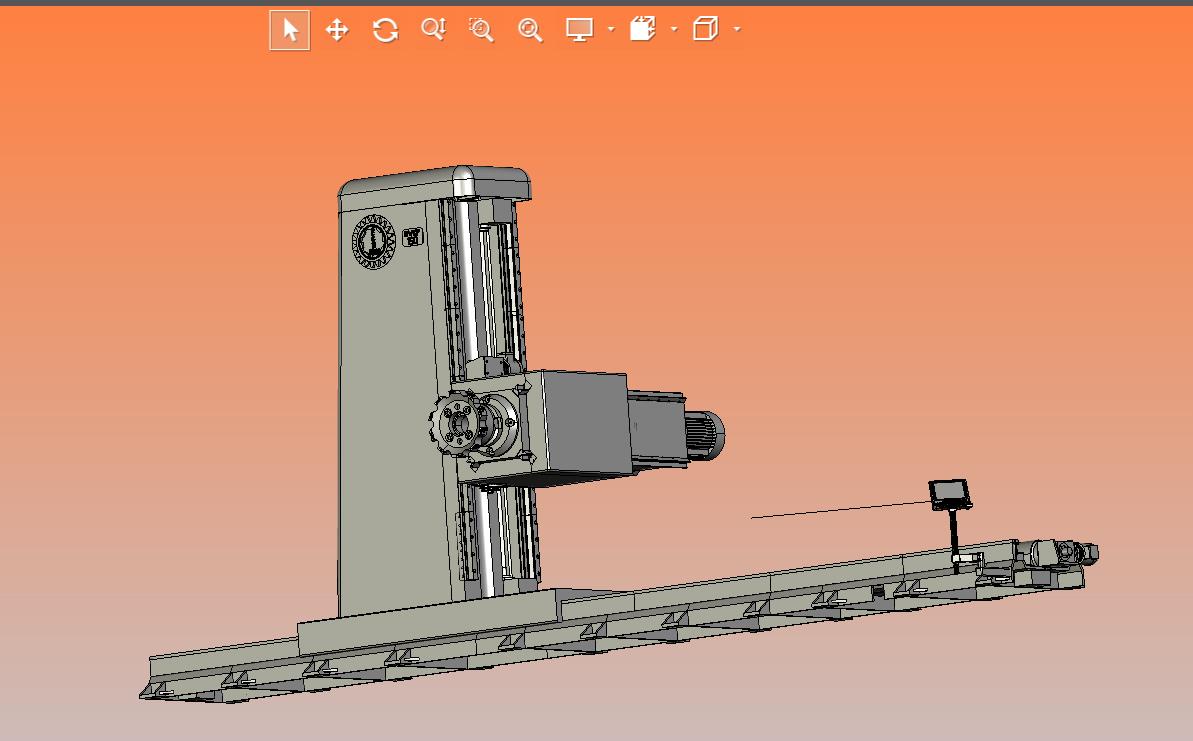Select the electric motor behind the headstock
The width and height of the screenshot is (1193, 741).
[x=702, y=431]
